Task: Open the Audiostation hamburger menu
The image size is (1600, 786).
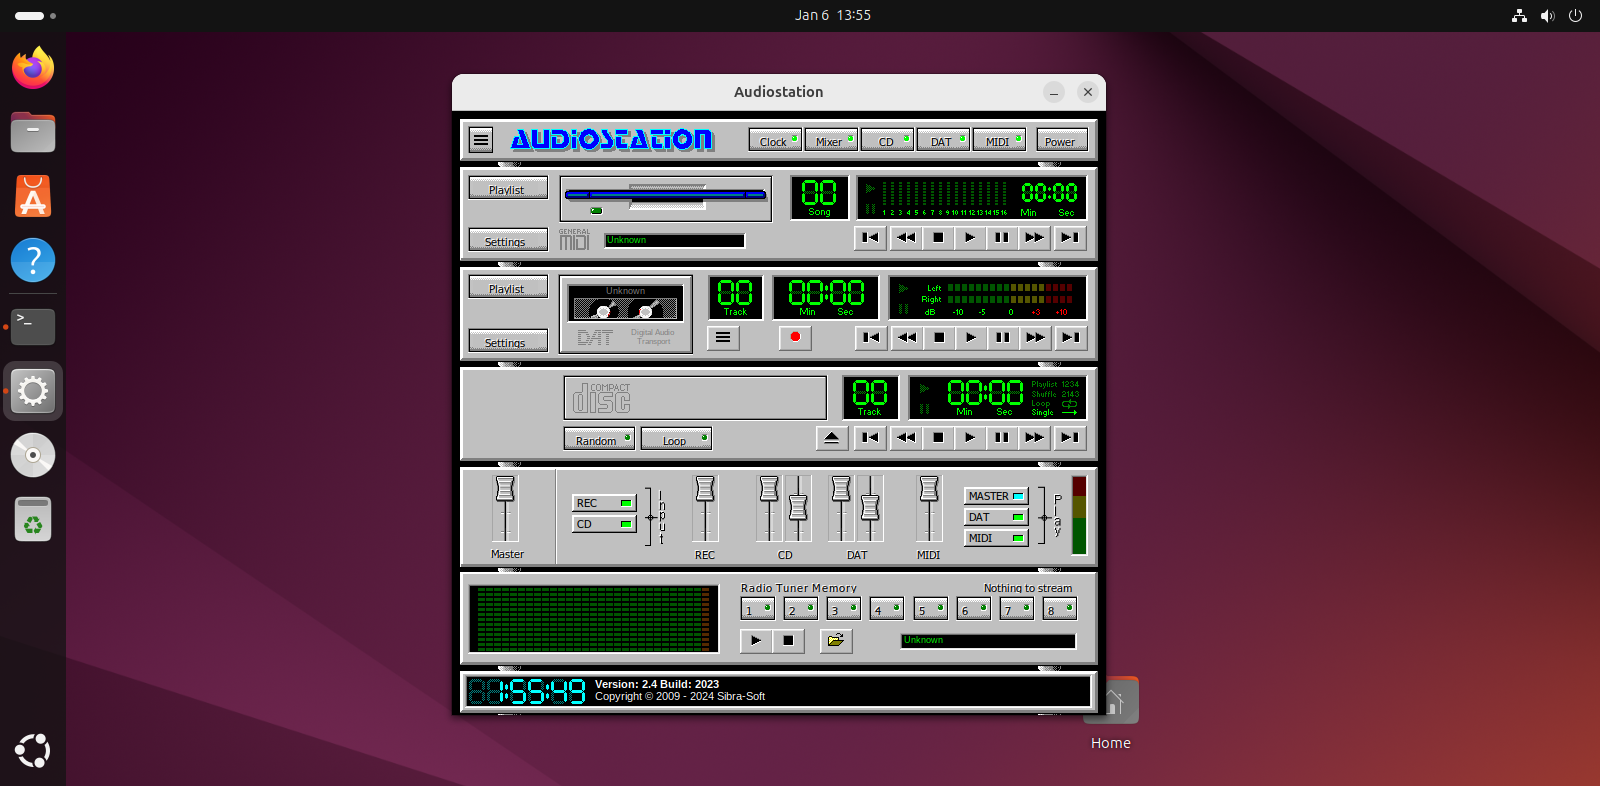Action: (481, 140)
